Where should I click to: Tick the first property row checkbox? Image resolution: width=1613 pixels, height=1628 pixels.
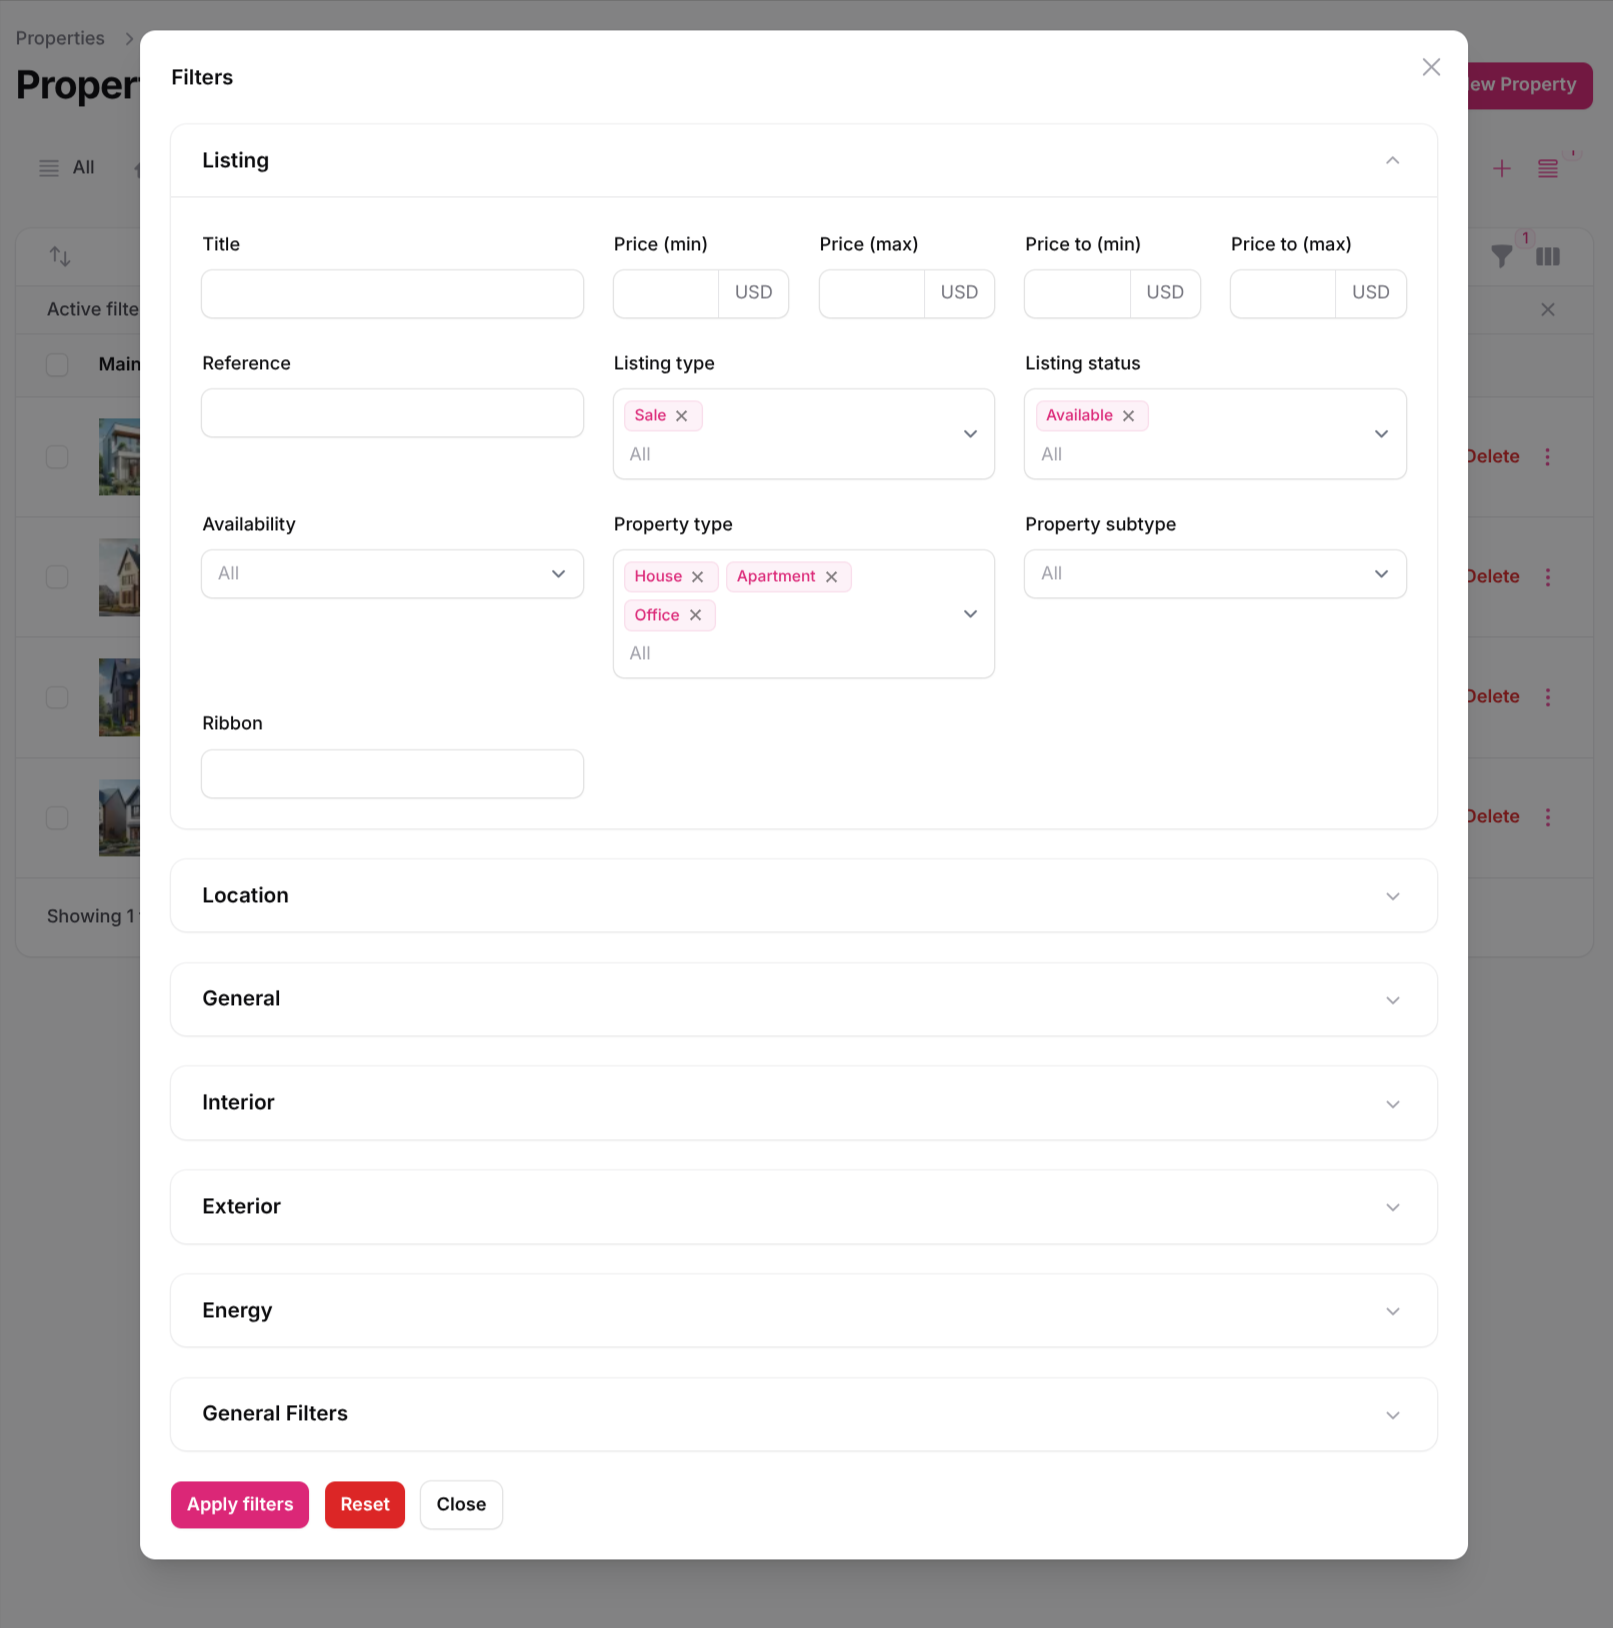point(57,457)
